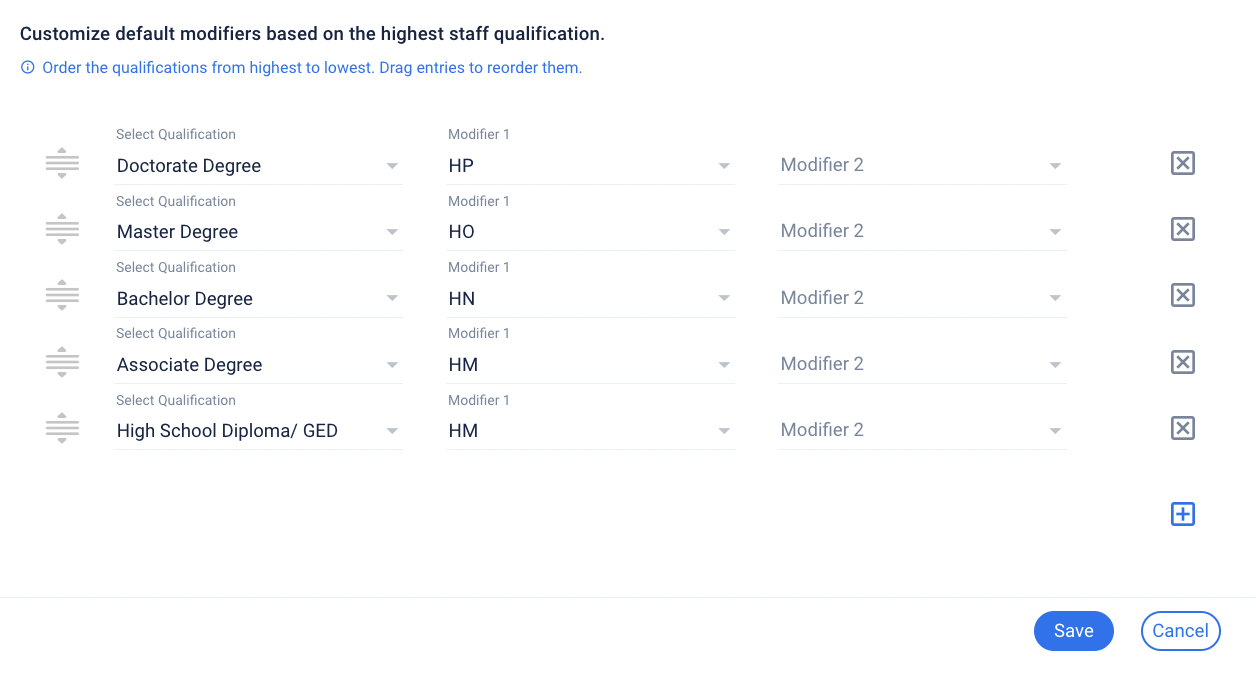Open the Modifier 1 dropdown showing HO
The height and width of the screenshot is (684, 1256).
pyautogui.click(x=590, y=232)
